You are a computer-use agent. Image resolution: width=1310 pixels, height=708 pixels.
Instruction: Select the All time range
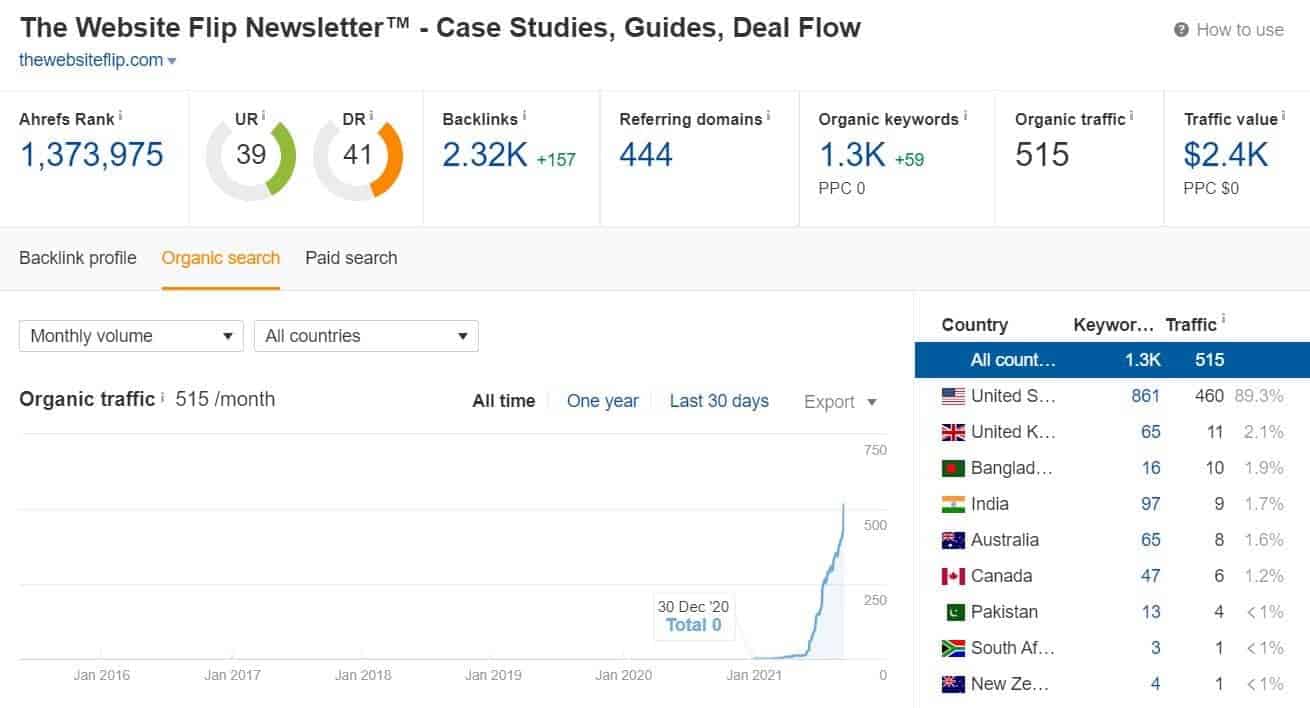click(x=504, y=401)
